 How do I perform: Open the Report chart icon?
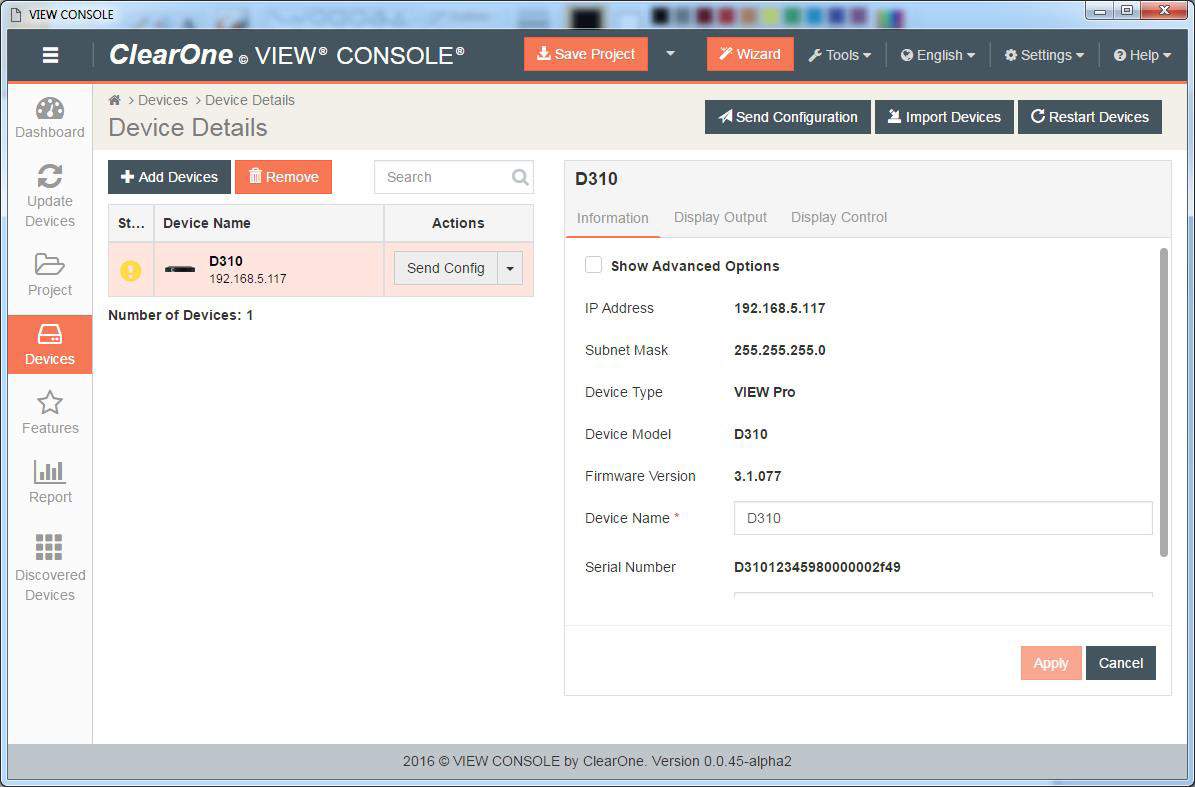pos(50,472)
